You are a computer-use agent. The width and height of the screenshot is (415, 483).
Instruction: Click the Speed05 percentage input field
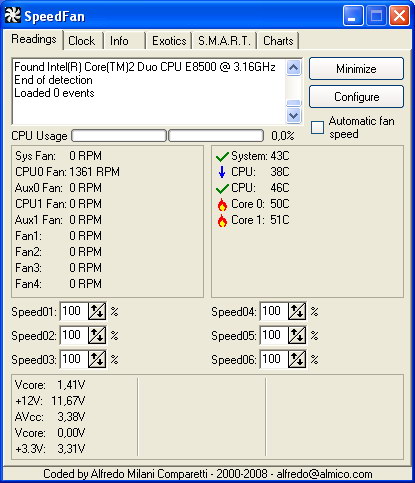pyautogui.click(x=274, y=335)
